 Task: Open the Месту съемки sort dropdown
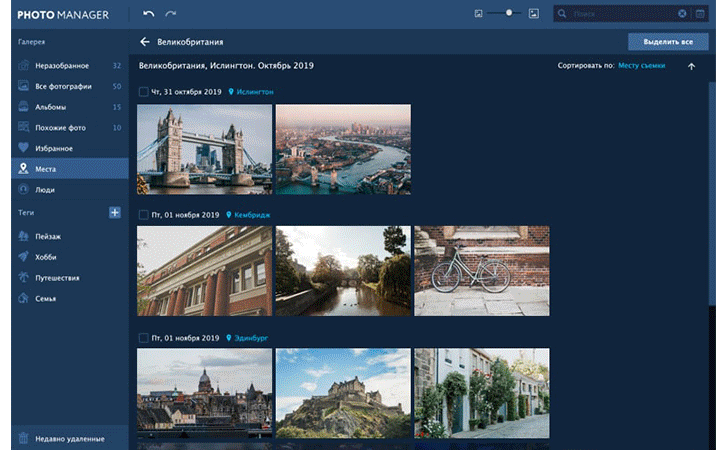[642, 66]
